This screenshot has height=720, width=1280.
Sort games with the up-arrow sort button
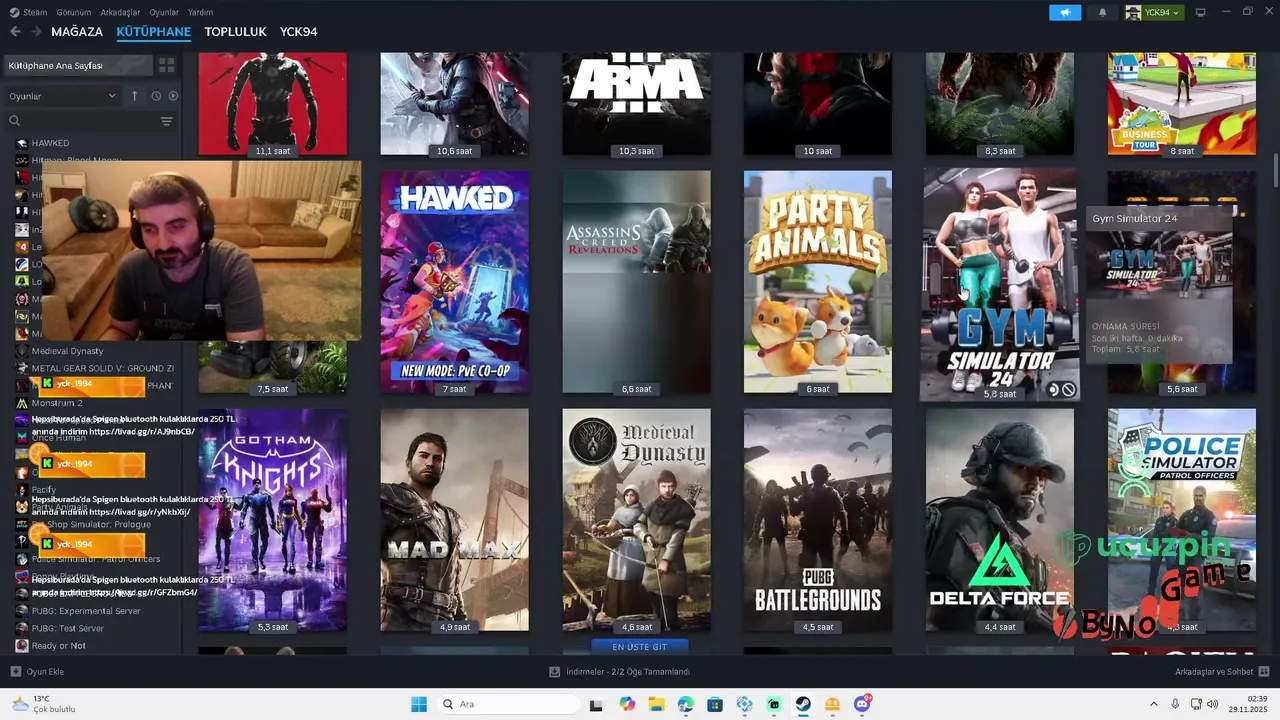(134, 96)
